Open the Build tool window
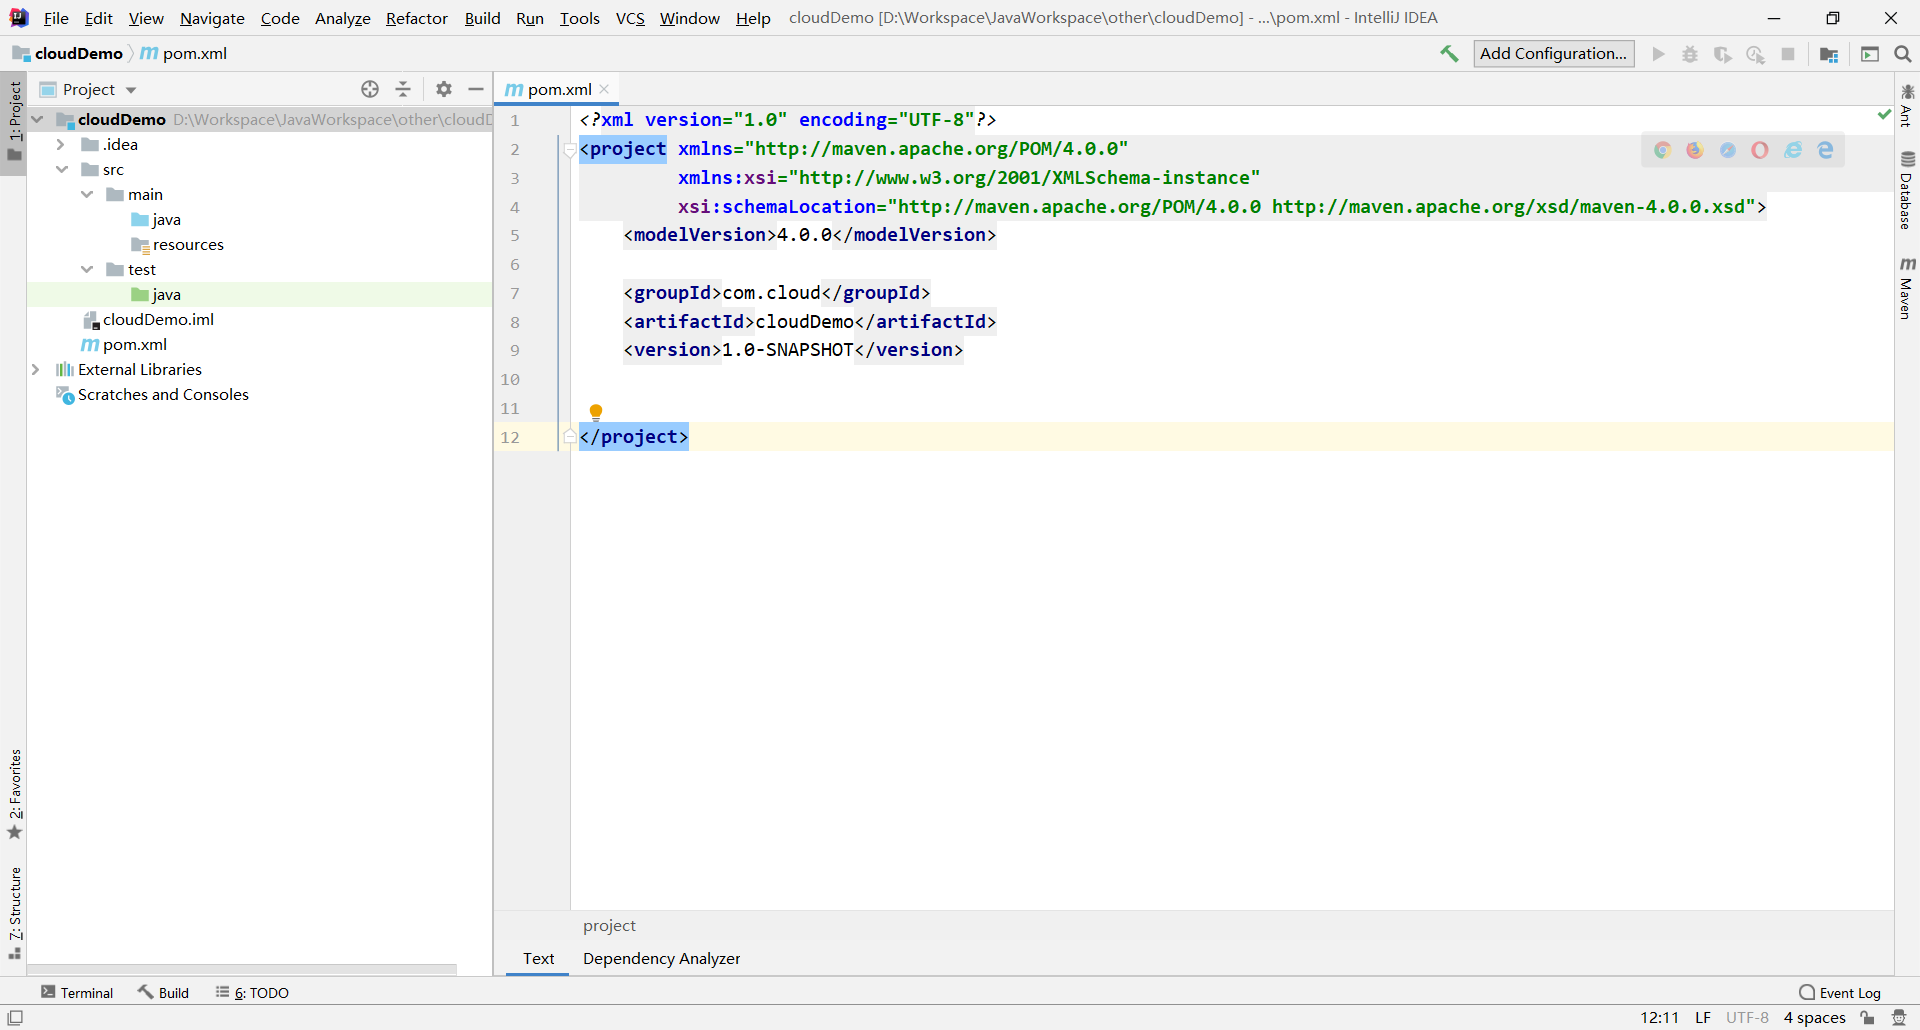This screenshot has width=1920, height=1030. pos(164,992)
